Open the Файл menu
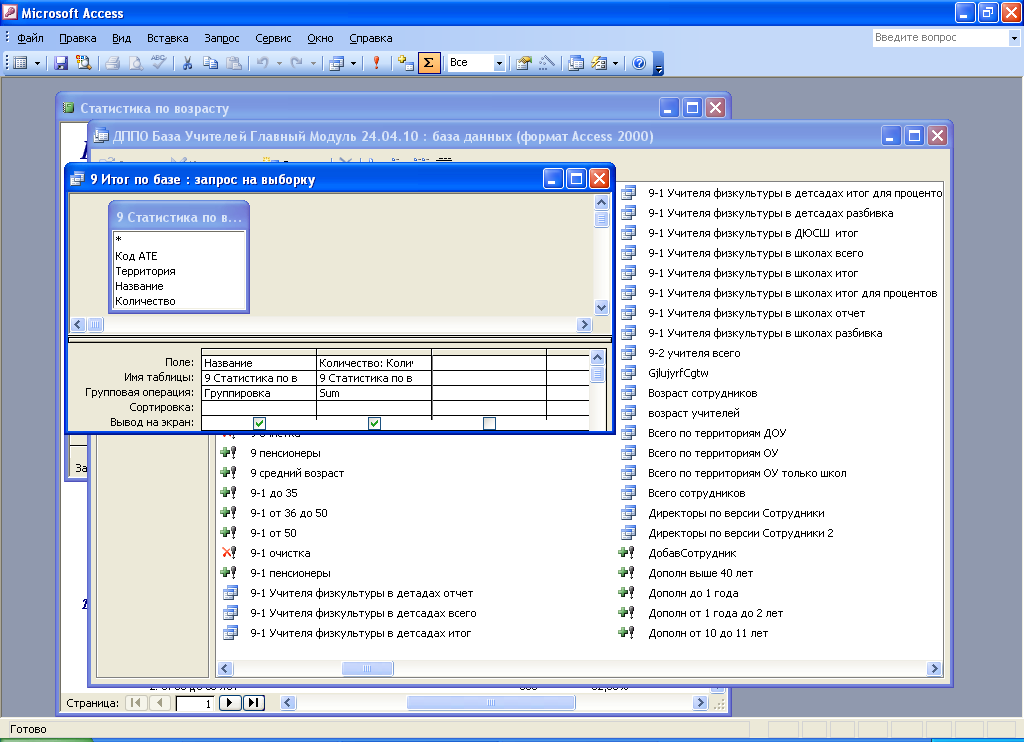This screenshot has width=1024, height=742. pyautogui.click(x=30, y=38)
